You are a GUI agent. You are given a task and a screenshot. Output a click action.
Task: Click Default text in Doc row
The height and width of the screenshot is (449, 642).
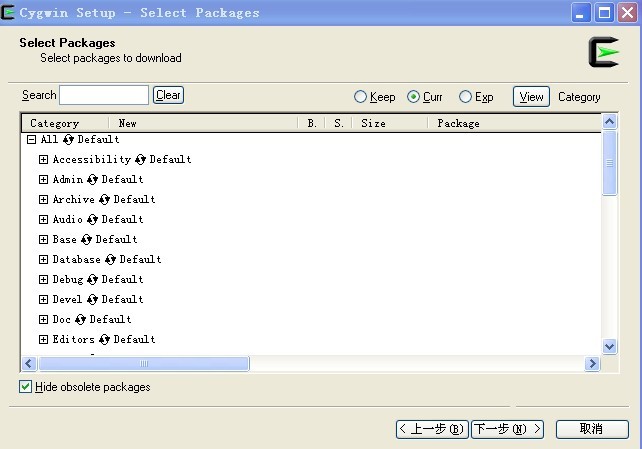[111, 320]
